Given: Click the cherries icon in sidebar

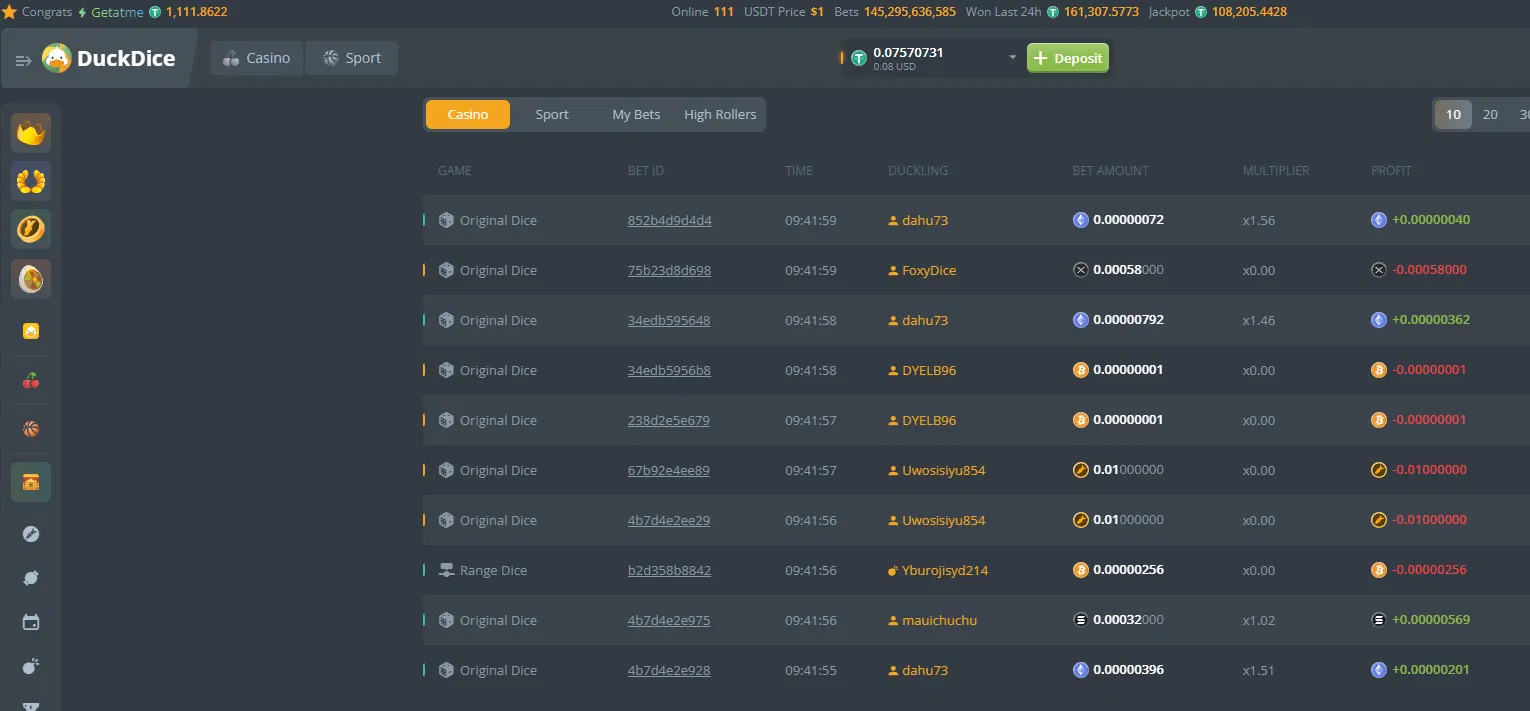Looking at the screenshot, I should [31, 380].
